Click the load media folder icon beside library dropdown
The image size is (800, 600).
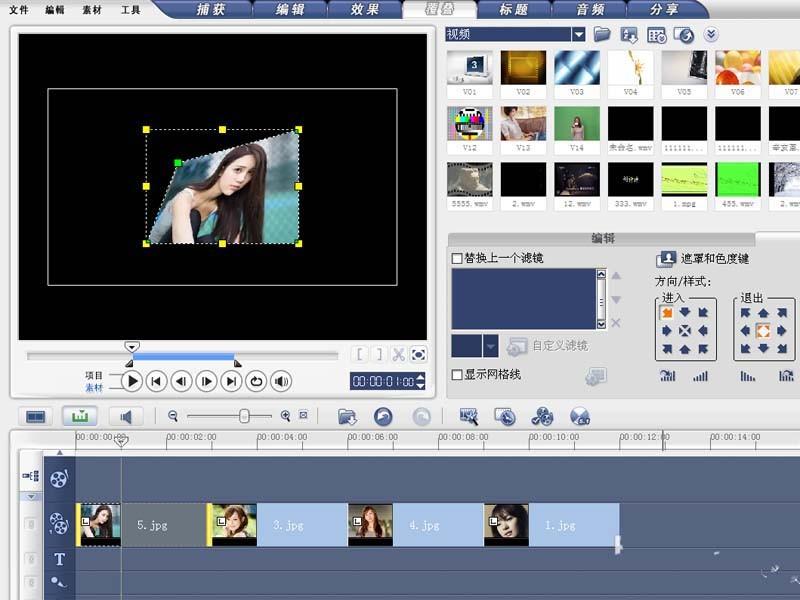(602, 35)
